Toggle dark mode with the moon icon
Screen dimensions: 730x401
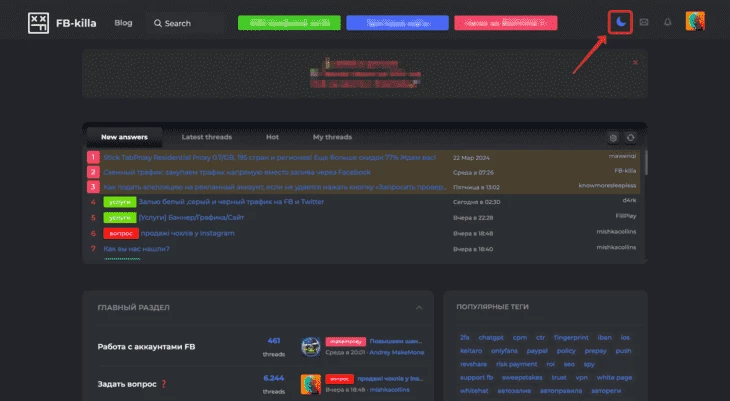click(620, 22)
